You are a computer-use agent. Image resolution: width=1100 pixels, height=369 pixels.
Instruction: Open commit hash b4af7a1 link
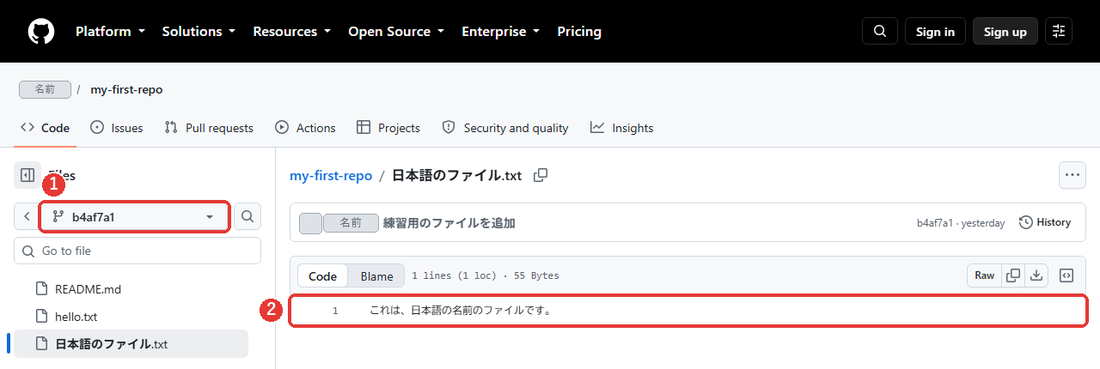tap(934, 223)
